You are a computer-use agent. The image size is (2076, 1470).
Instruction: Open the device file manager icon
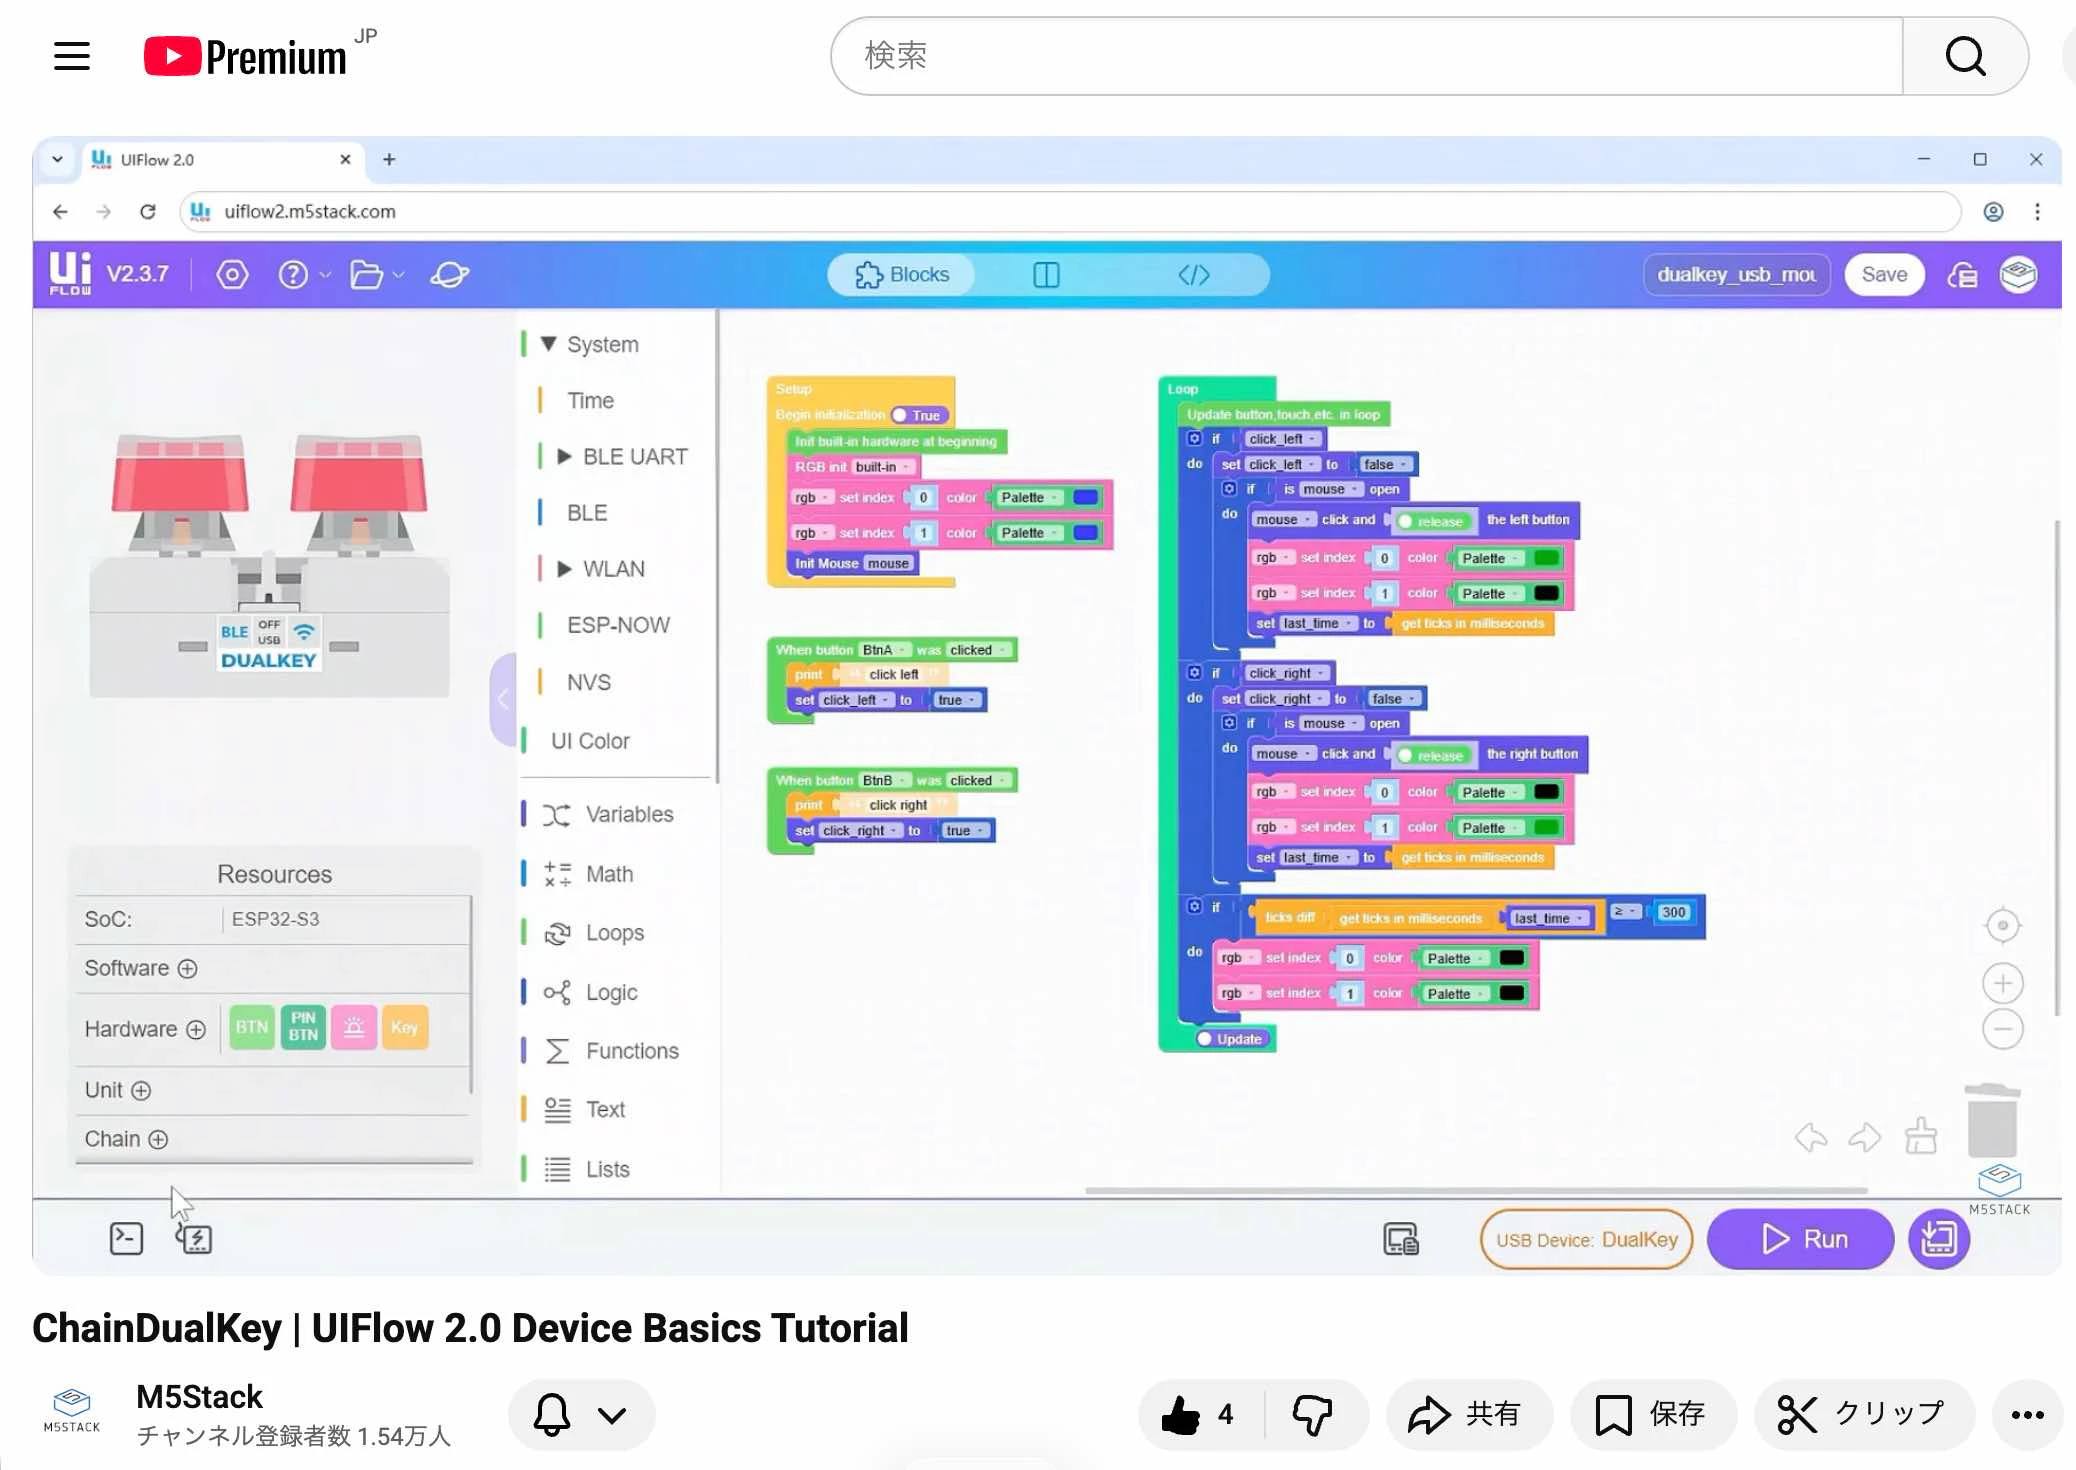1401,1239
